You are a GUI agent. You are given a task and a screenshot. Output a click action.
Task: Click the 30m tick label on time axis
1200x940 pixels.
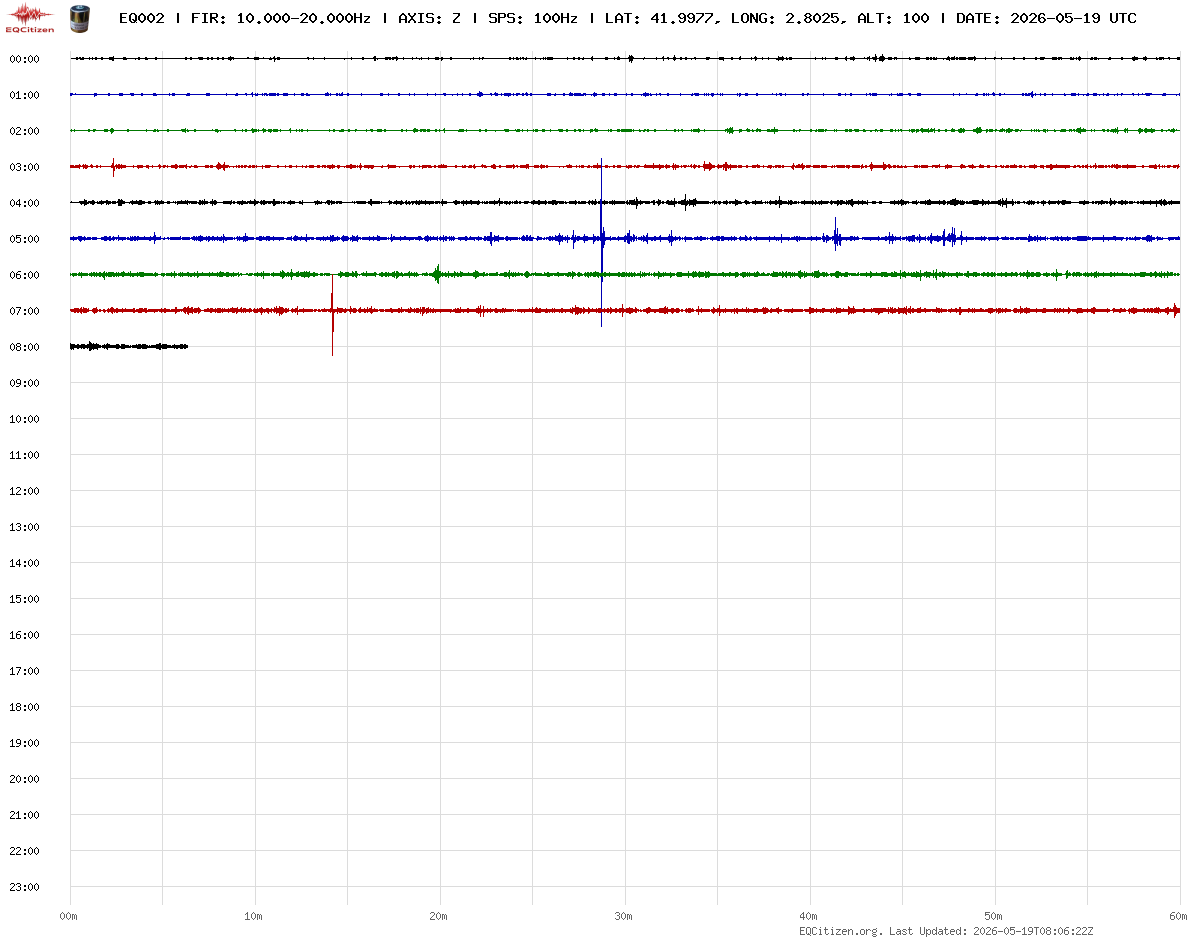point(623,916)
